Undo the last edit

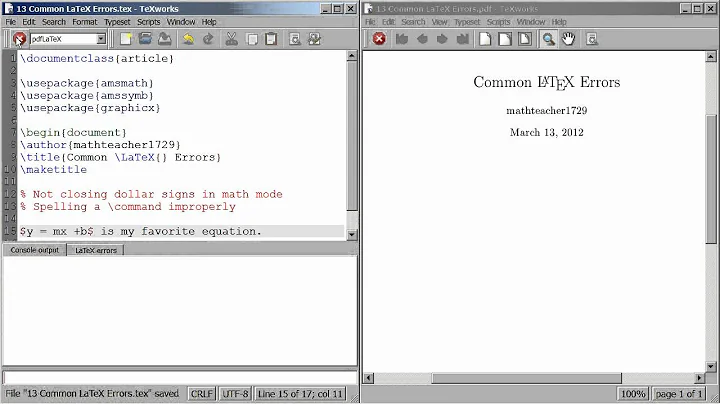188,39
